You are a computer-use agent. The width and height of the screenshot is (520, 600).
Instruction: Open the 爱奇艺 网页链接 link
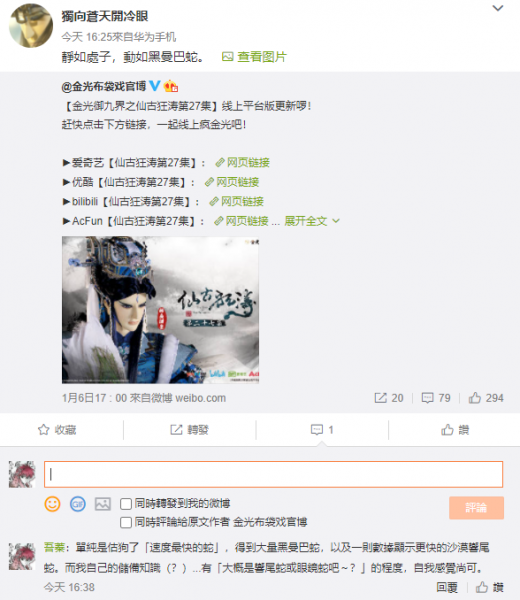tap(243, 163)
